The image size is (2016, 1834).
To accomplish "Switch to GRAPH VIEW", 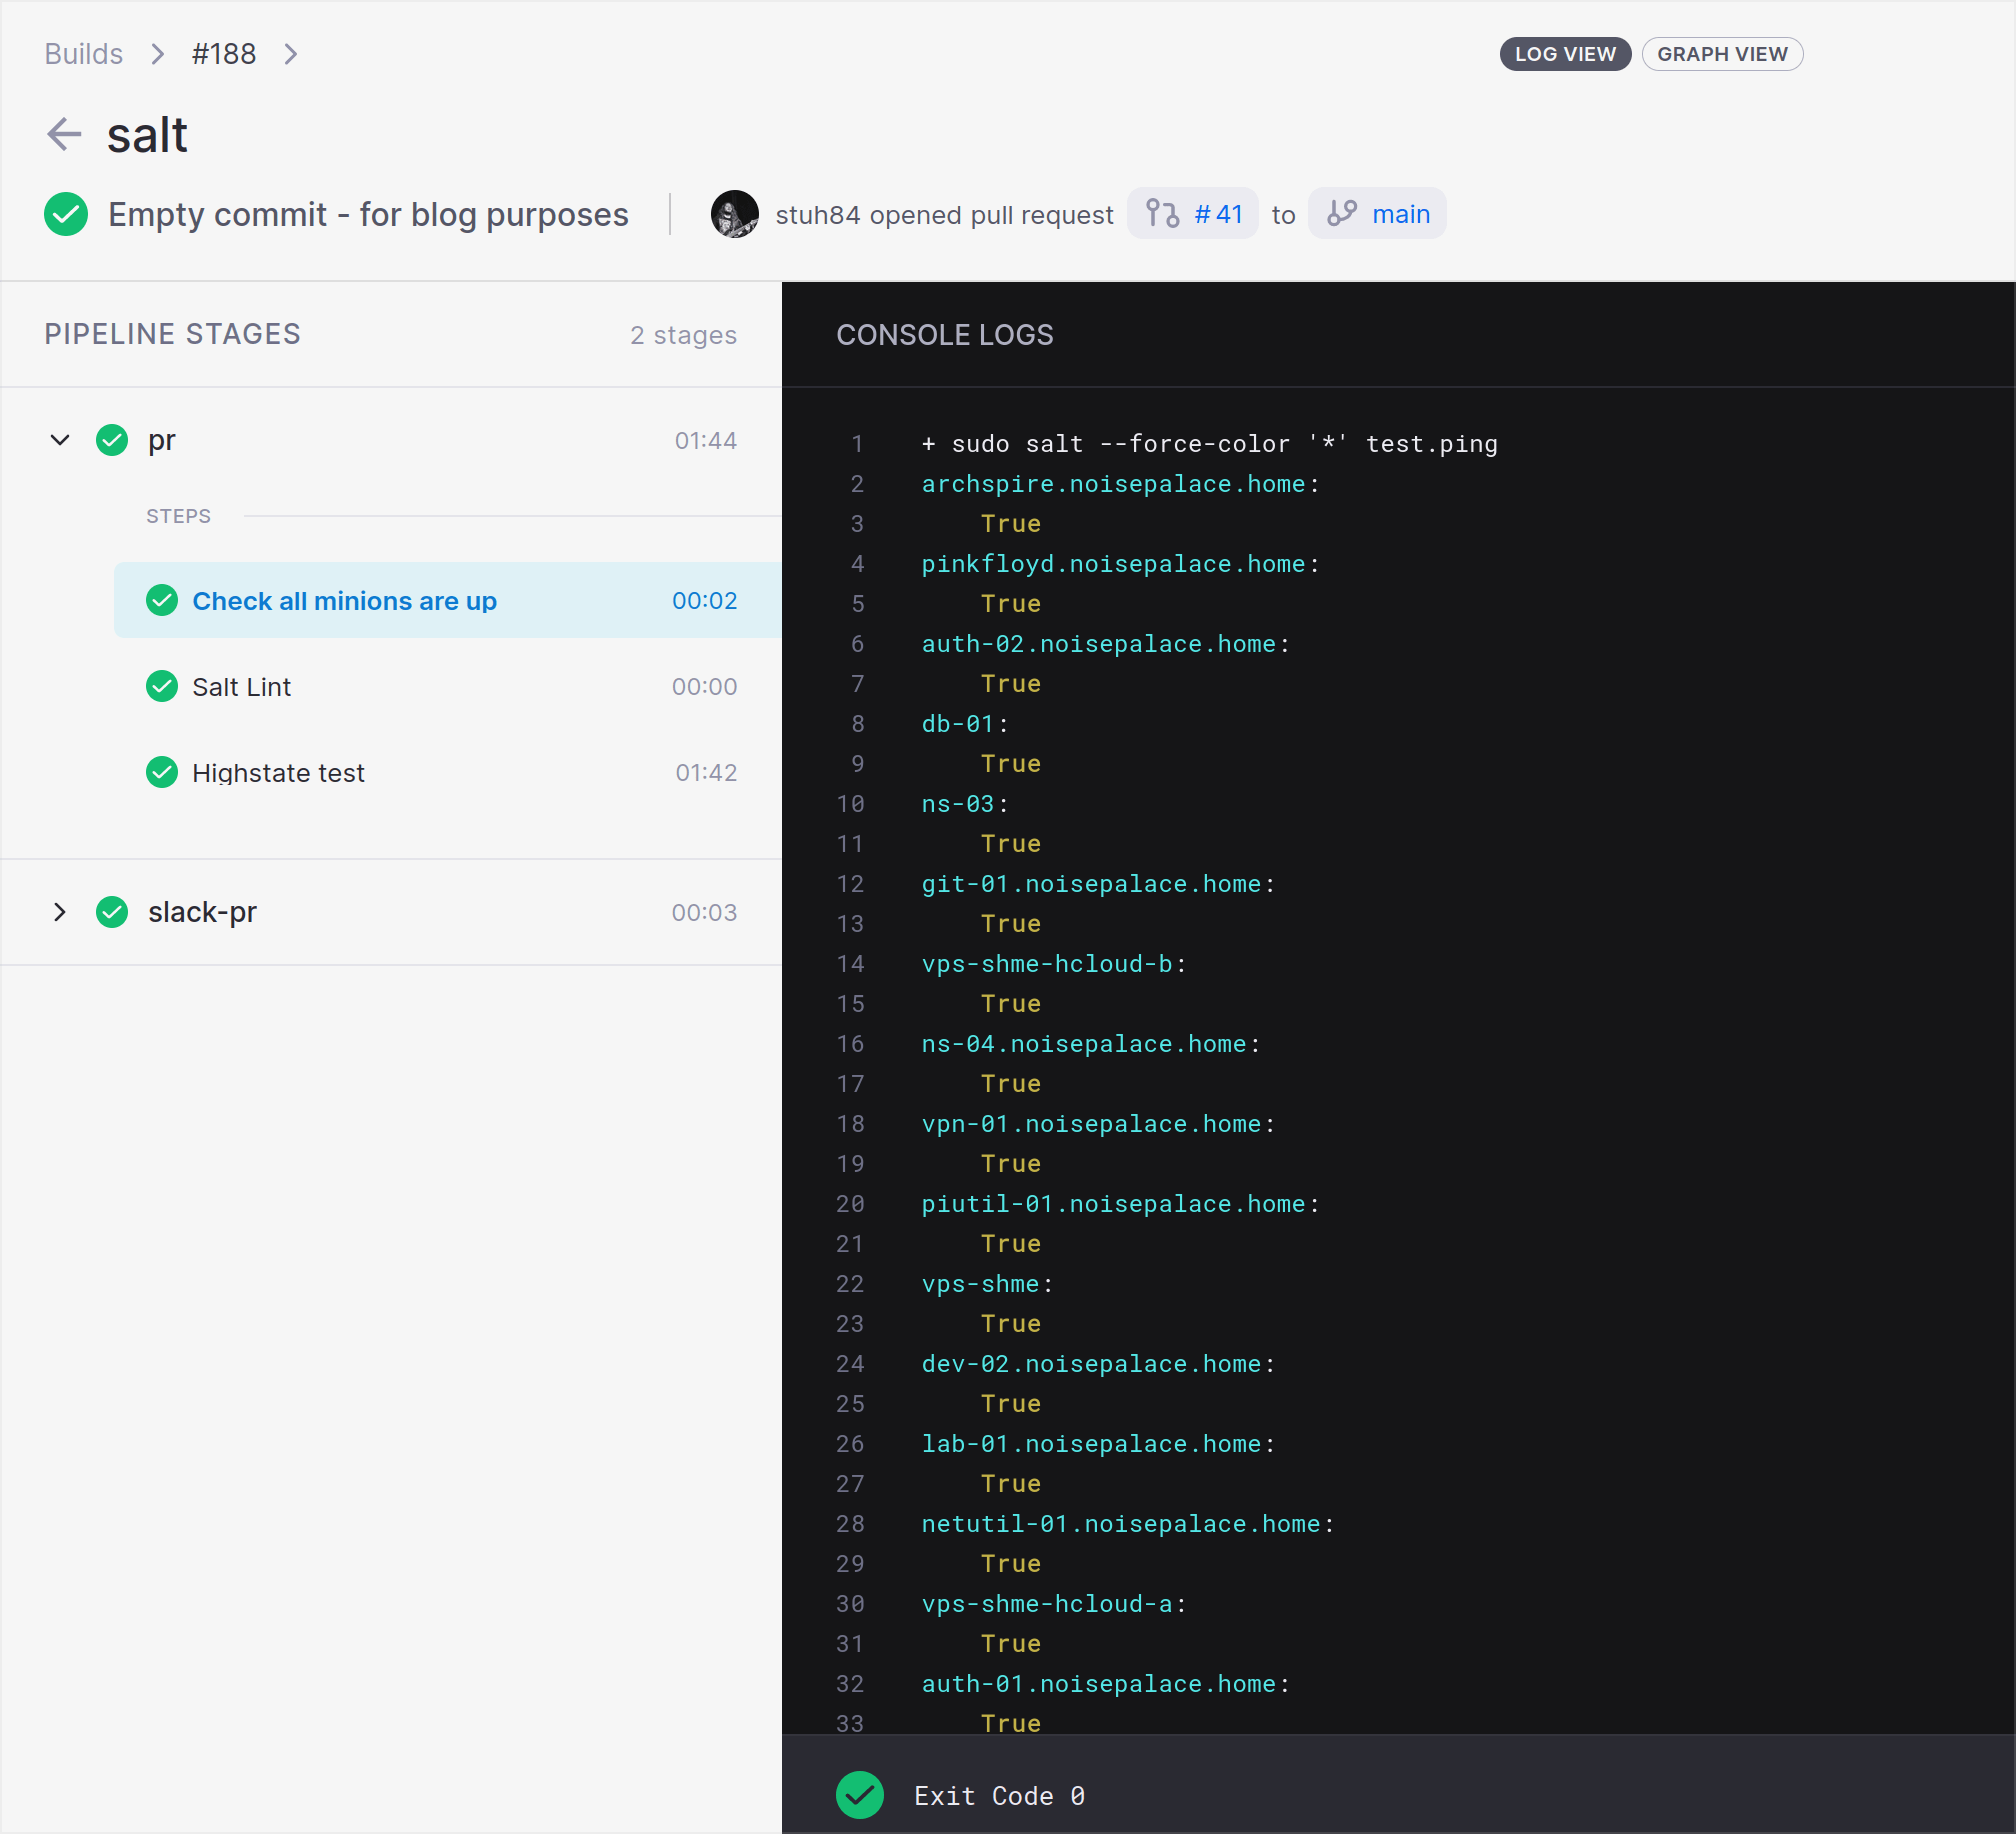I will click(1721, 54).
